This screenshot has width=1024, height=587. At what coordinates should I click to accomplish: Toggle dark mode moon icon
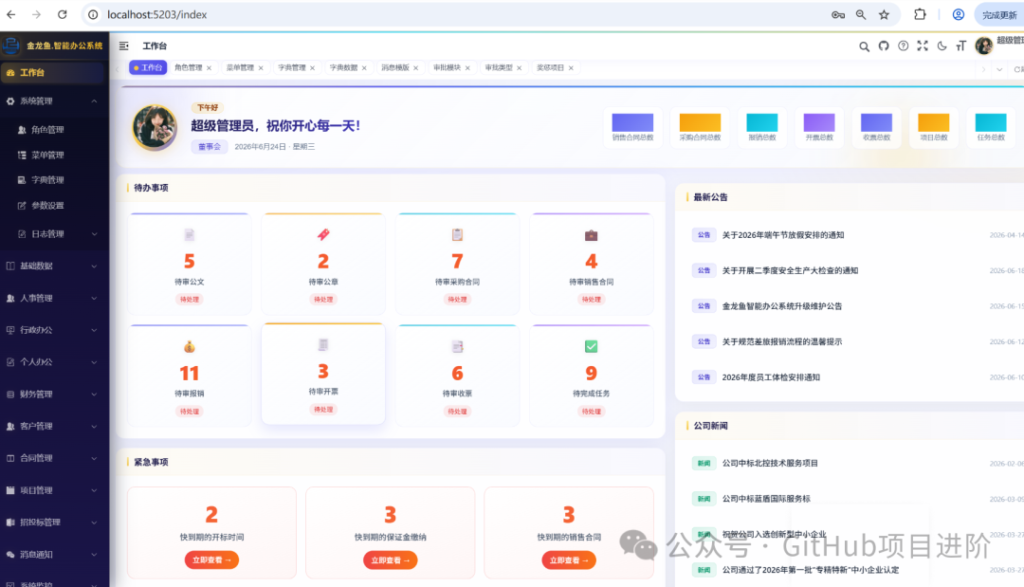[x=942, y=46]
